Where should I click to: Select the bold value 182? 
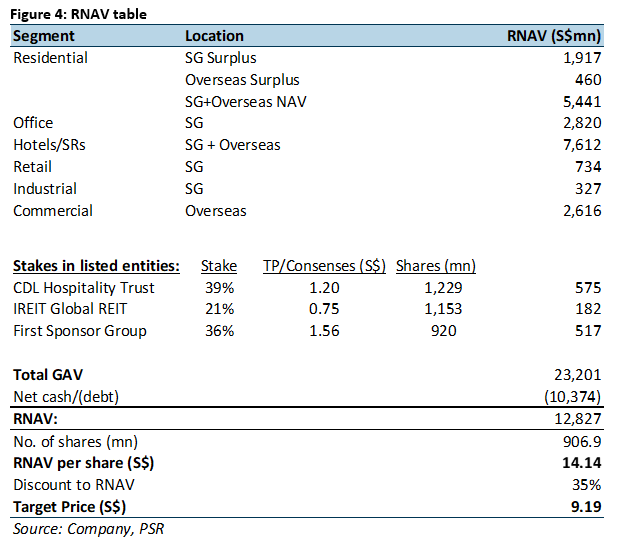click(588, 309)
